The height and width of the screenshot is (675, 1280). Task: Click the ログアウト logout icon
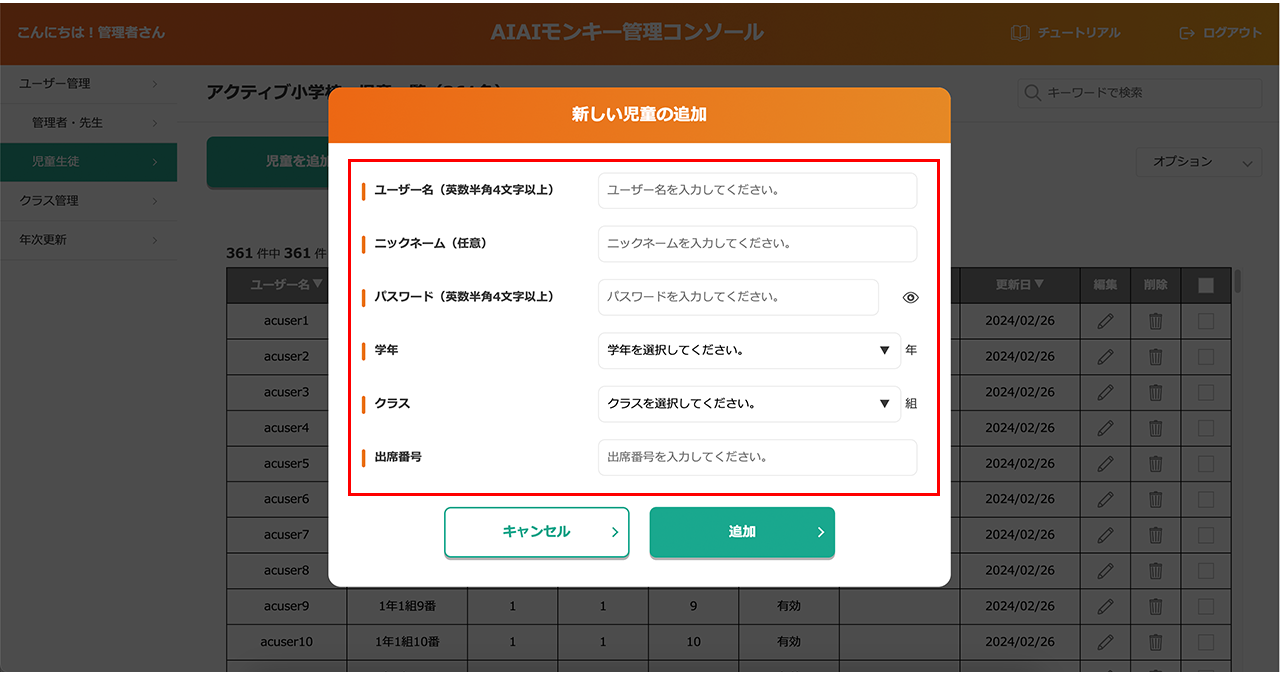pos(1187,33)
